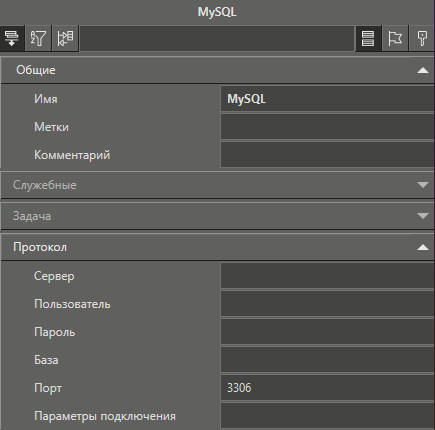Select the stacked rows list view icon
Viewport: 435px width, 430px height.
[x=368, y=38]
